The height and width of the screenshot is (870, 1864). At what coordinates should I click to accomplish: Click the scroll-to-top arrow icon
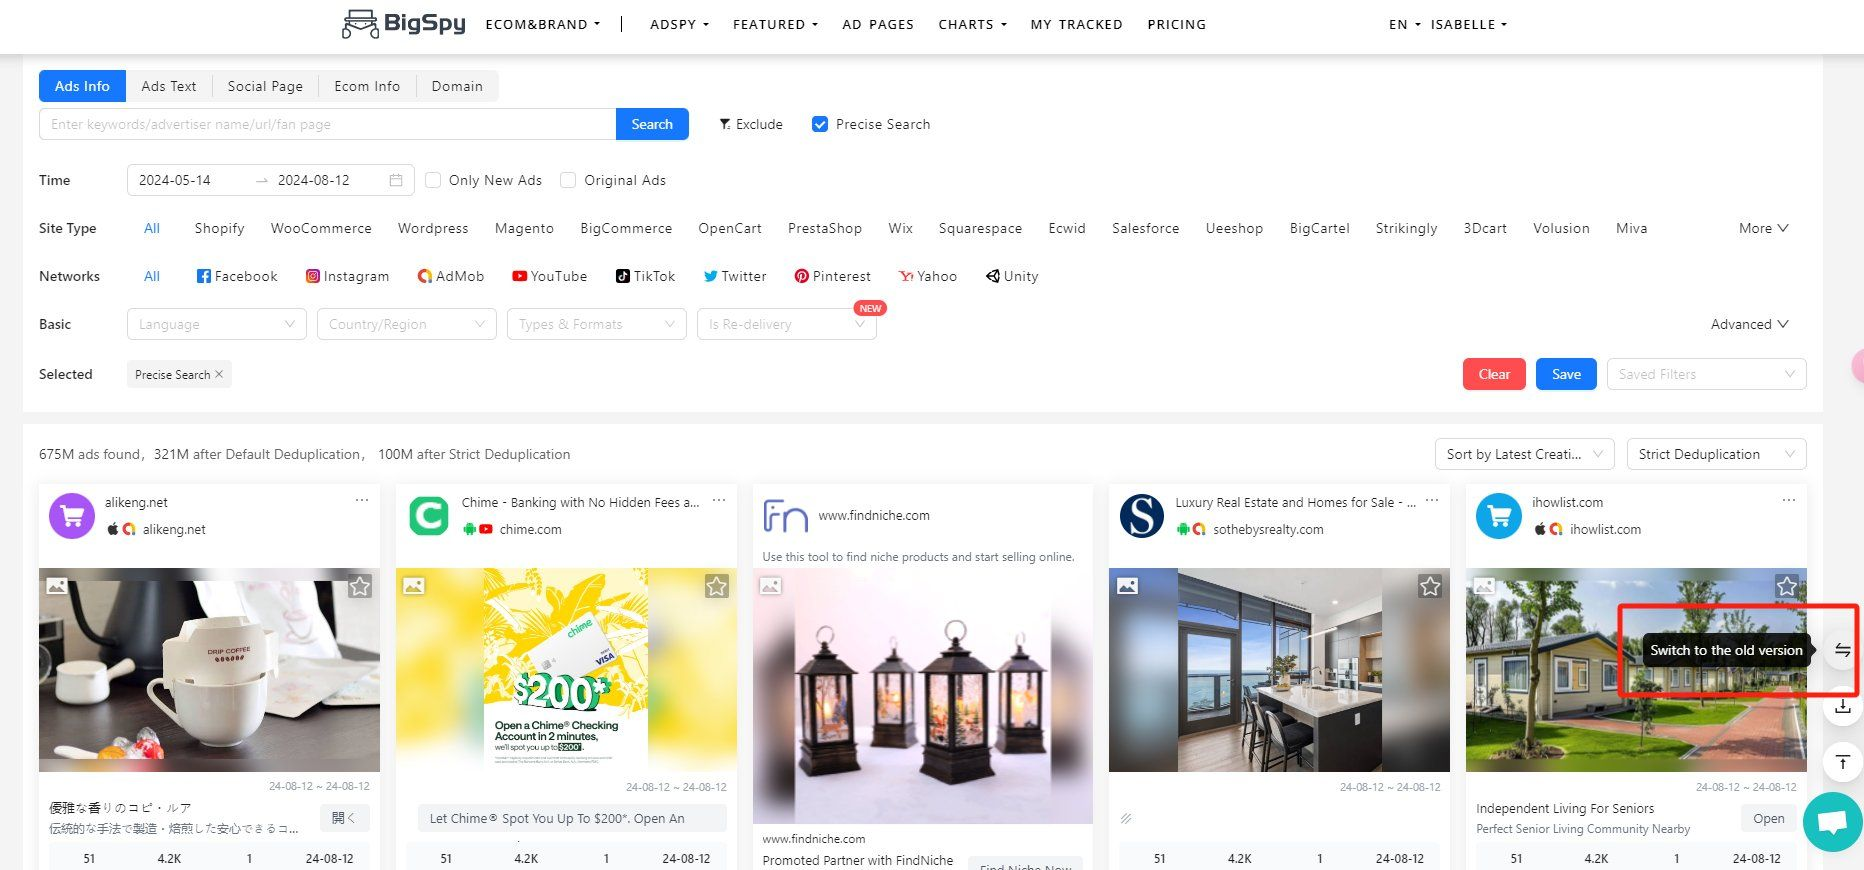coord(1842,763)
